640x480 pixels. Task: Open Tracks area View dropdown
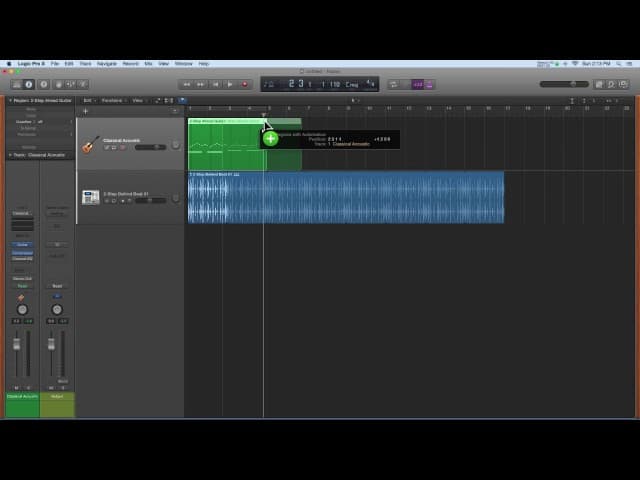pos(139,100)
